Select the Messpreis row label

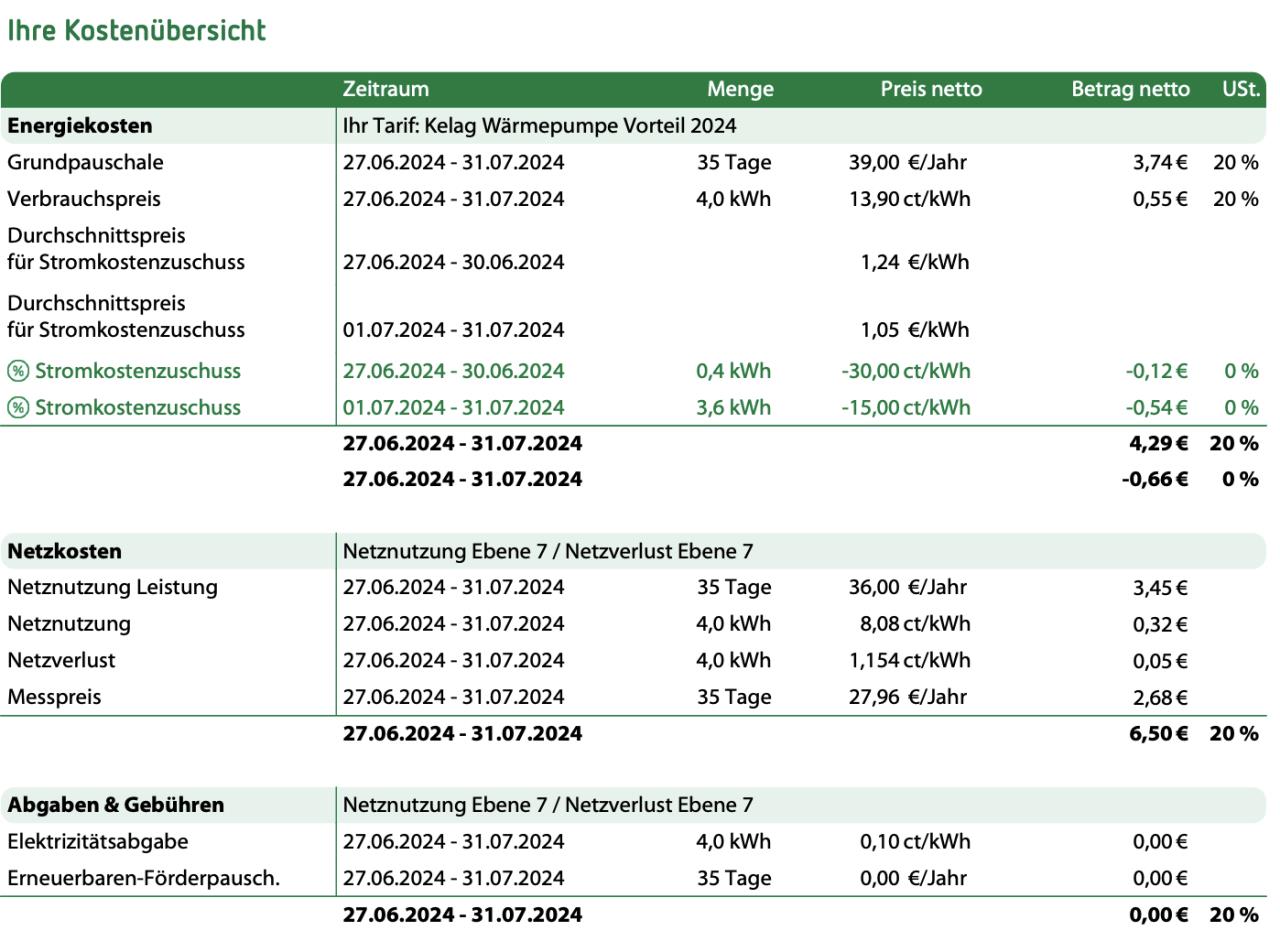coord(54,697)
